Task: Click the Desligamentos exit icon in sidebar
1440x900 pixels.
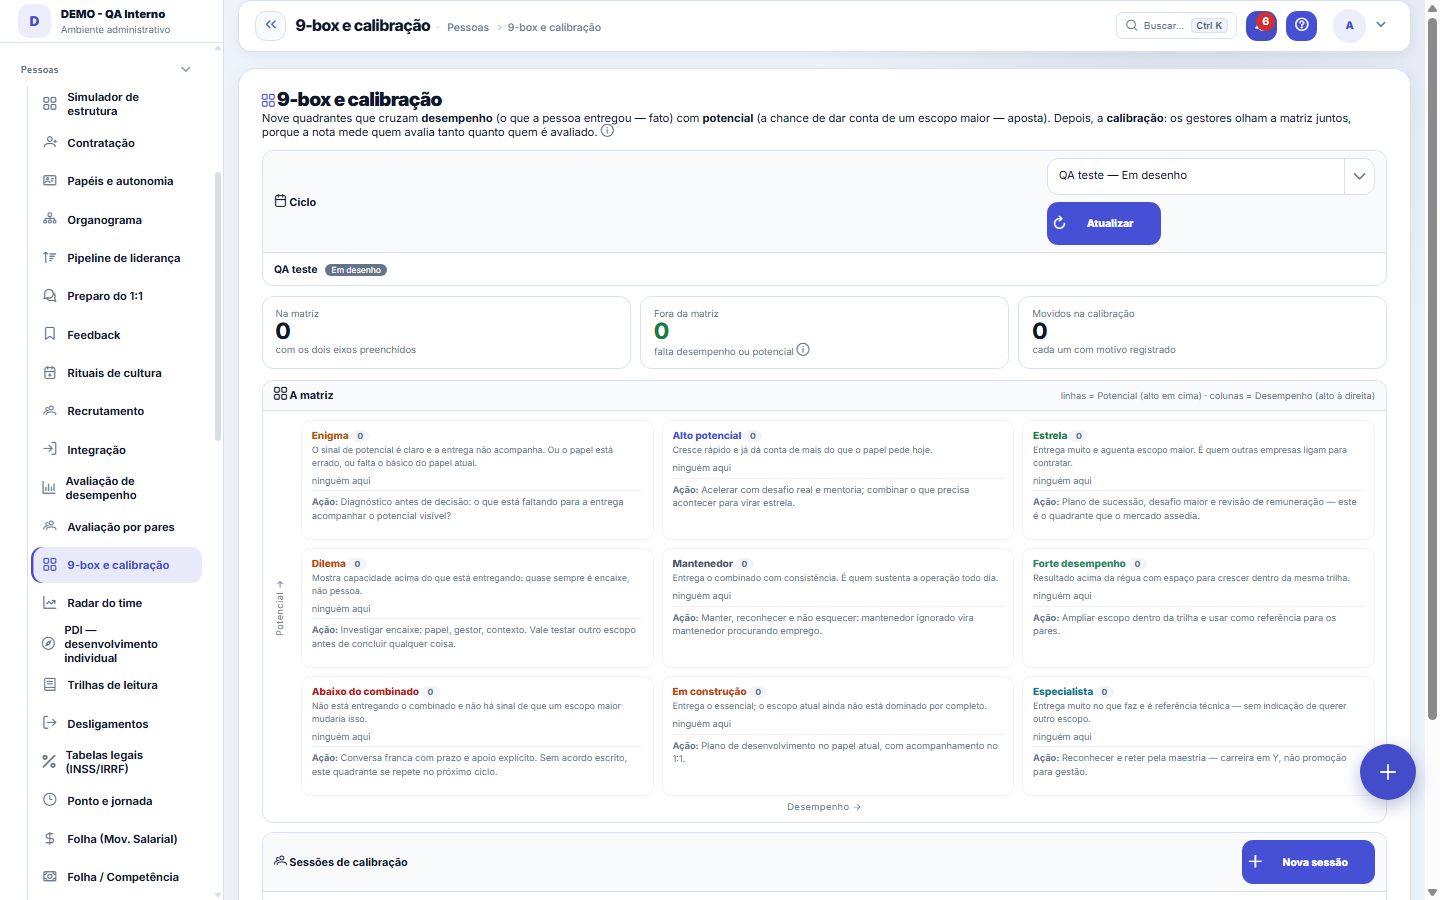Action: (50, 724)
